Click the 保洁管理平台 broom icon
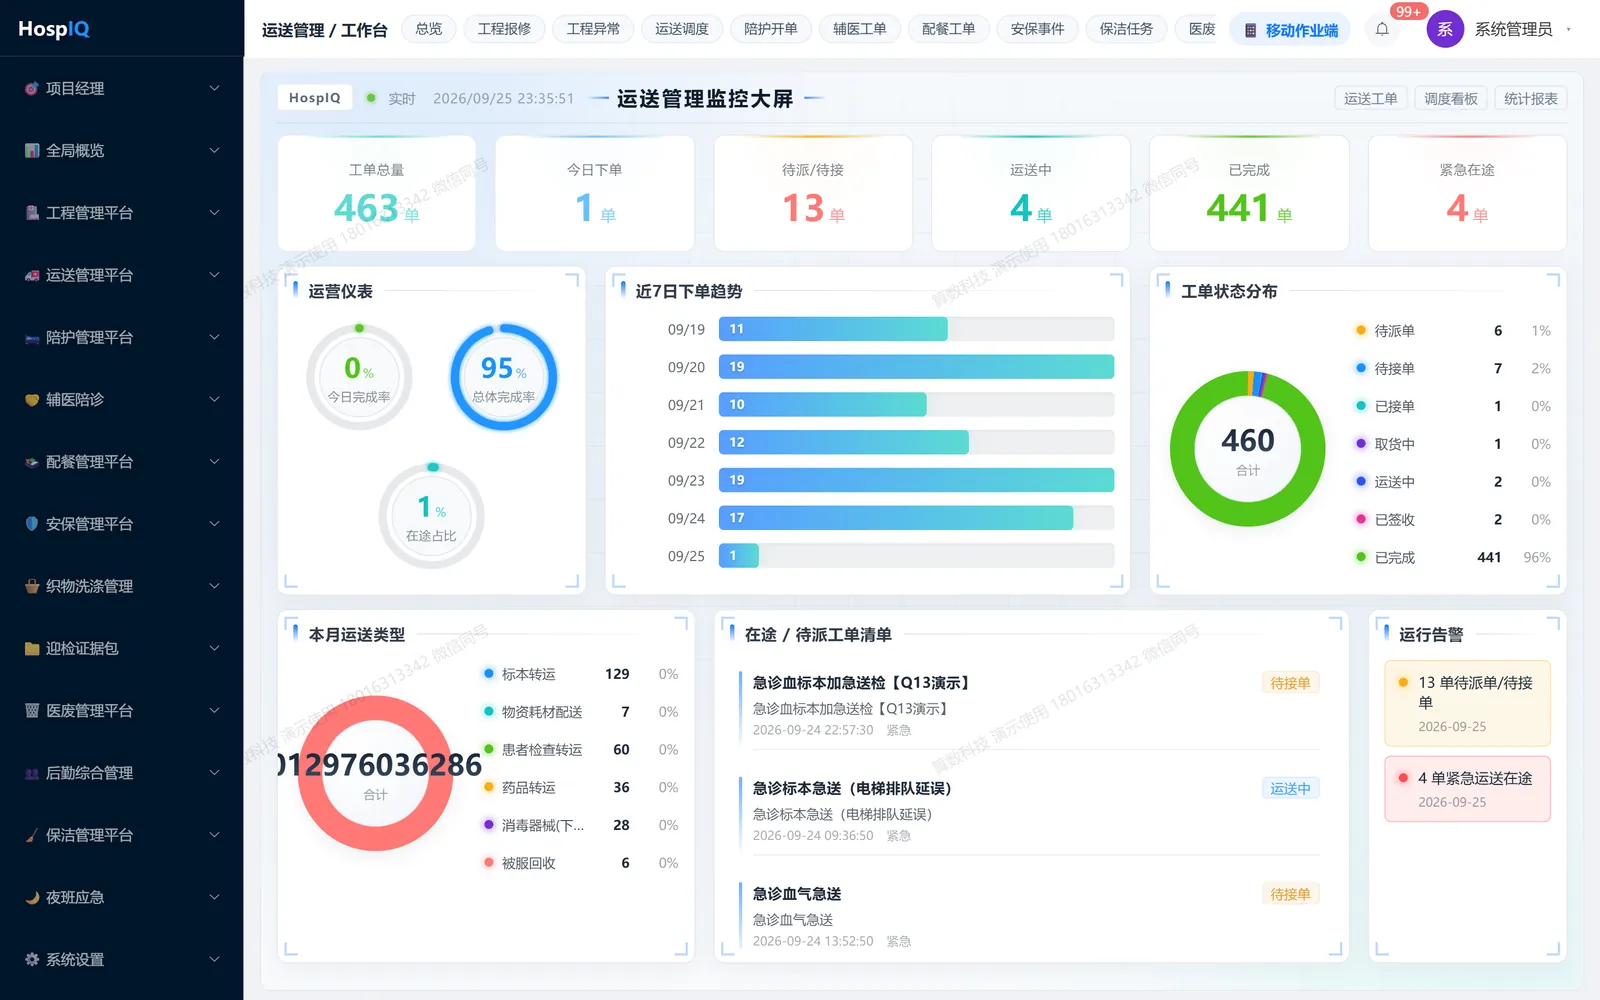The height and width of the screenshot is (1000, 1600). (x=32, y=835)
